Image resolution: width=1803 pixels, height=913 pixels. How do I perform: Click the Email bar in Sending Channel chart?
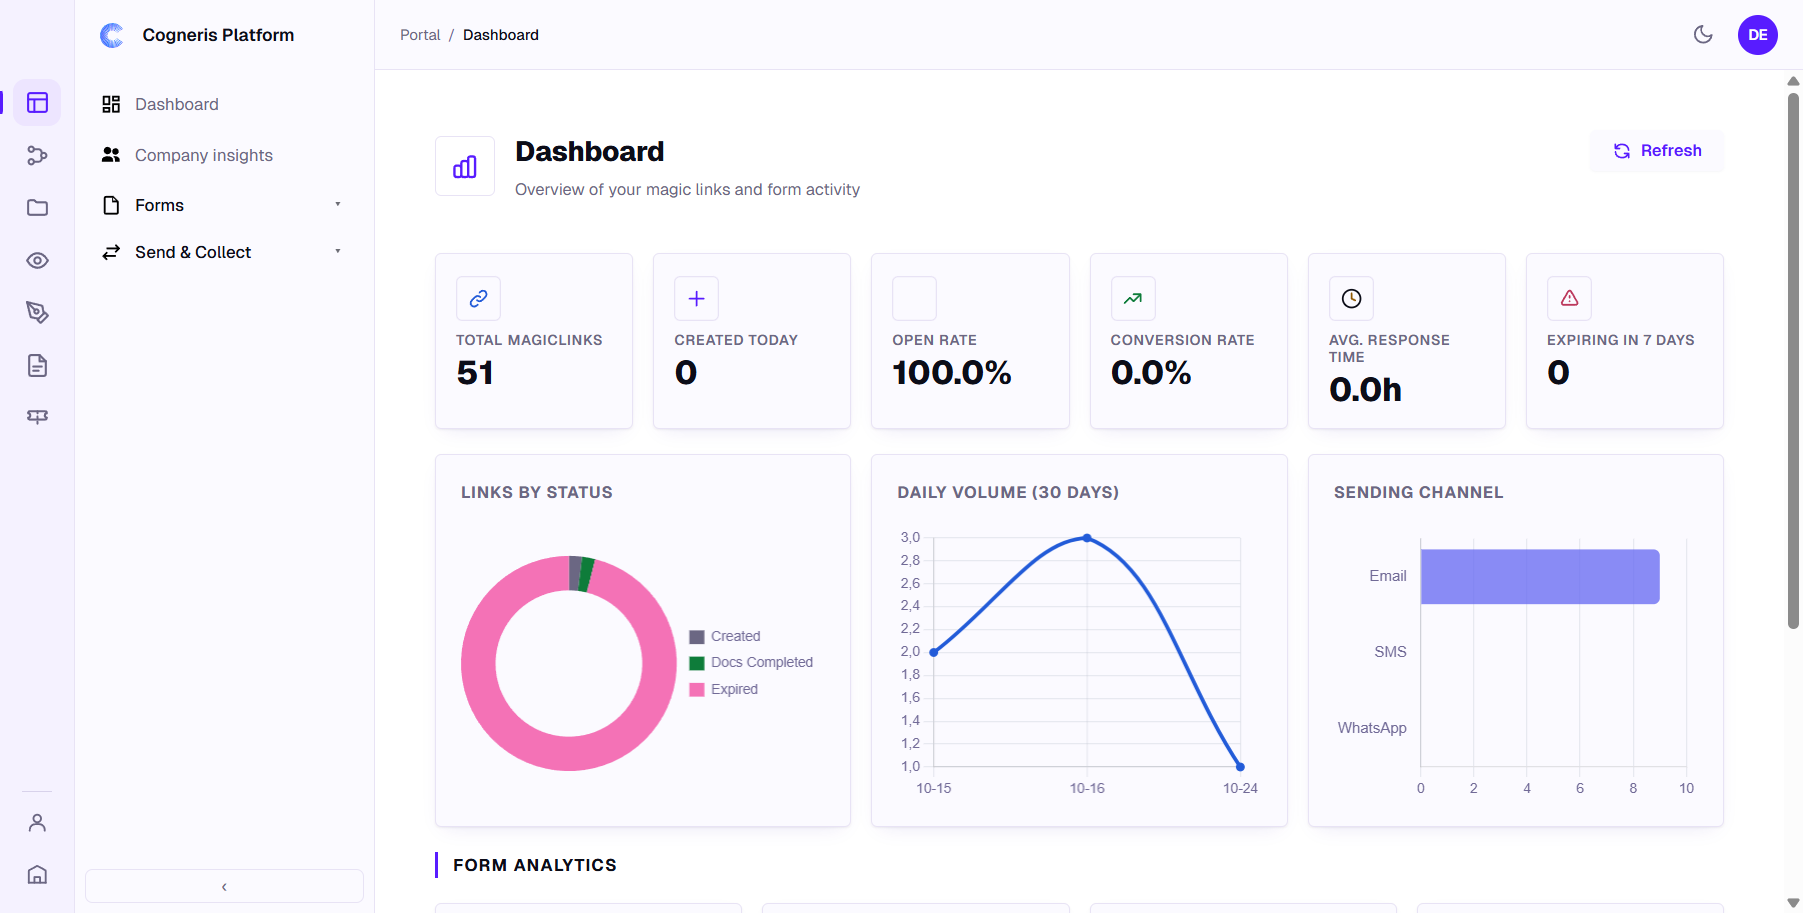(x=1540, y=576)
